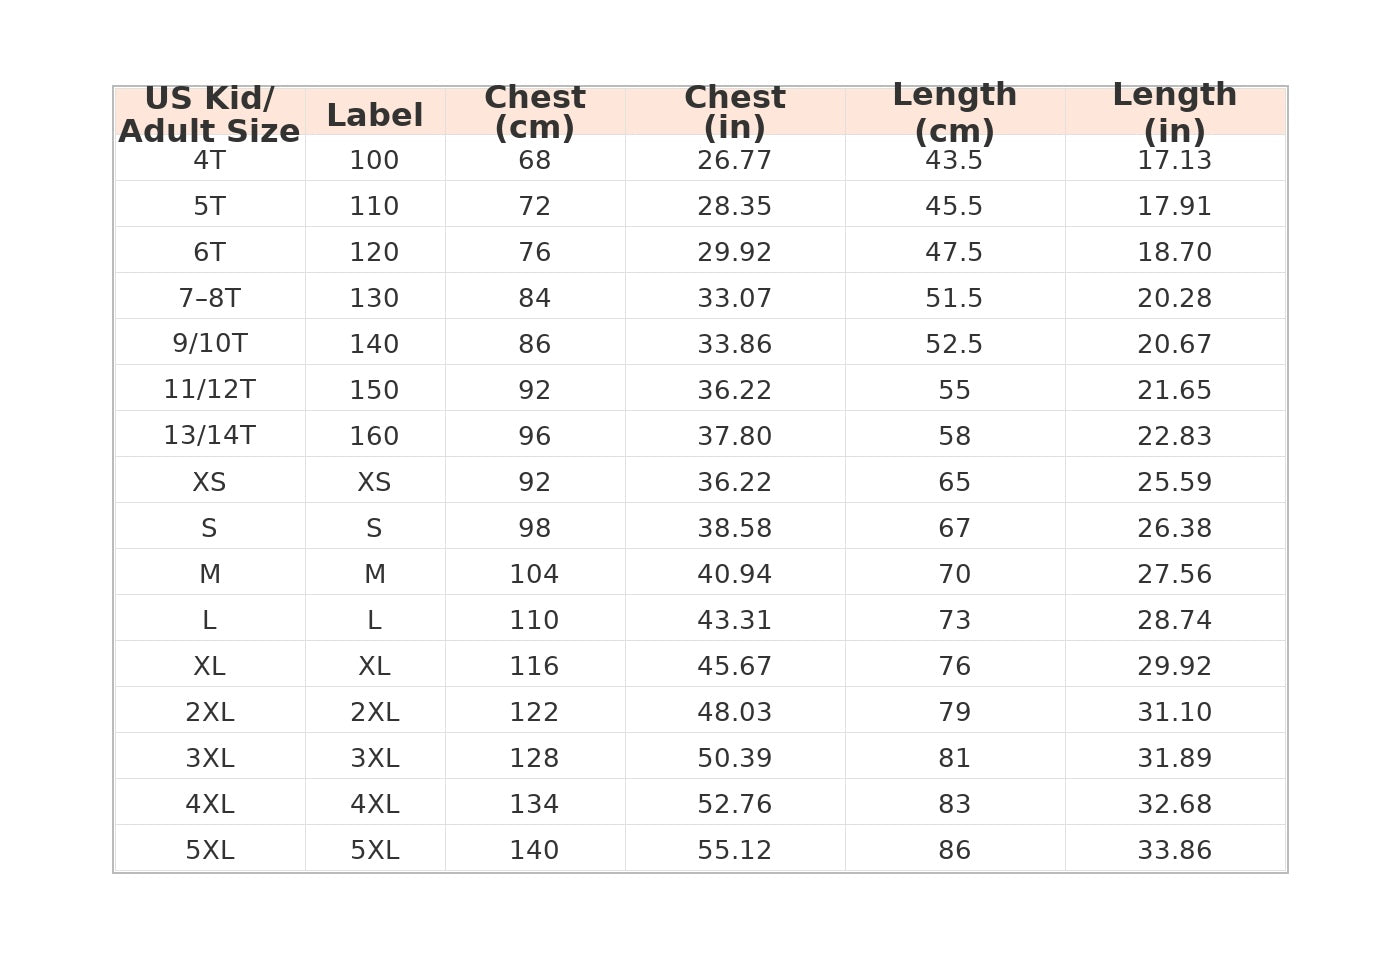Click the US Kid/Adult Size header
Screen dimensions: 1400x977
click(210, 111)
